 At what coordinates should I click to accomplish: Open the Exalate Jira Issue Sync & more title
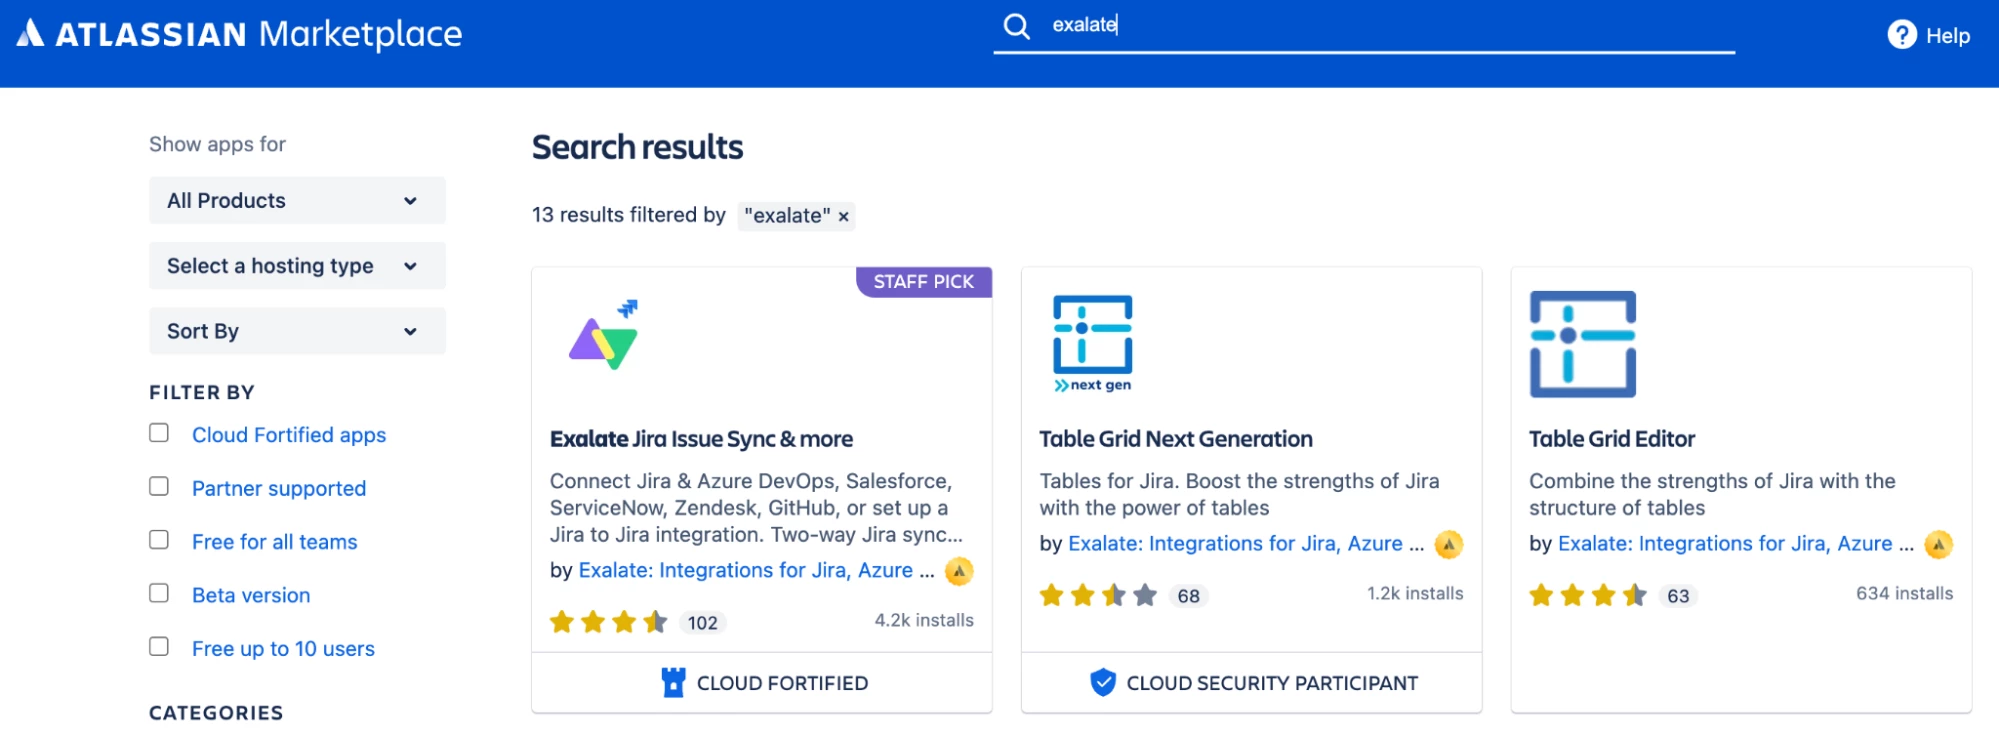tap(701, 439)
